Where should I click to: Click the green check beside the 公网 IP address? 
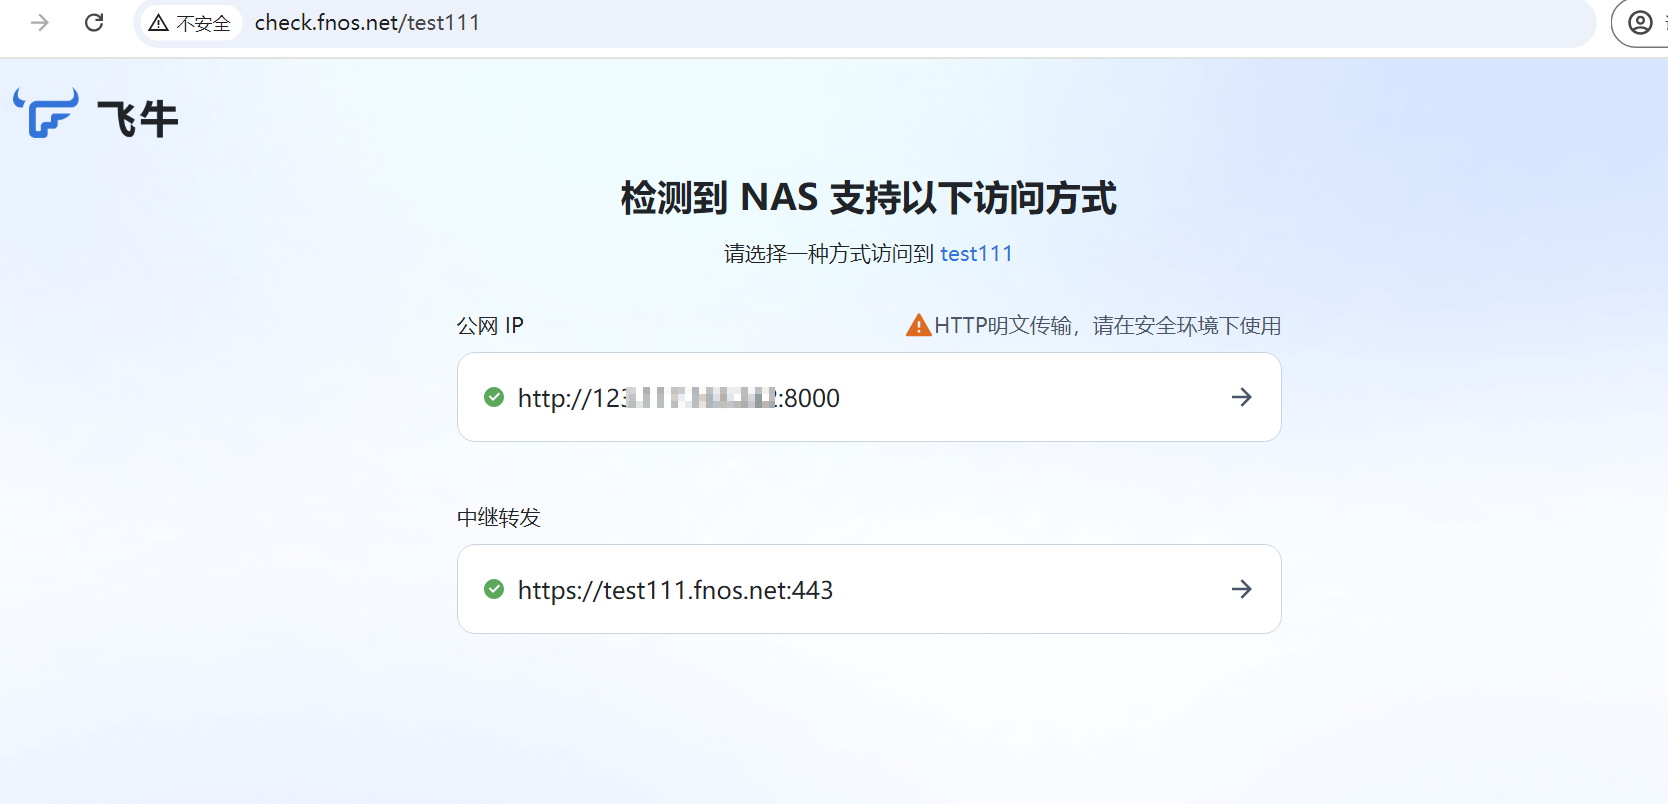pyautogui.click(x=494, y=397)
